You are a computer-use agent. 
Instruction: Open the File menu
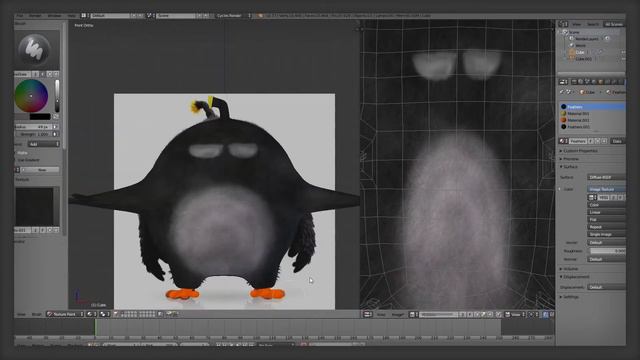(x=20, y=16)
